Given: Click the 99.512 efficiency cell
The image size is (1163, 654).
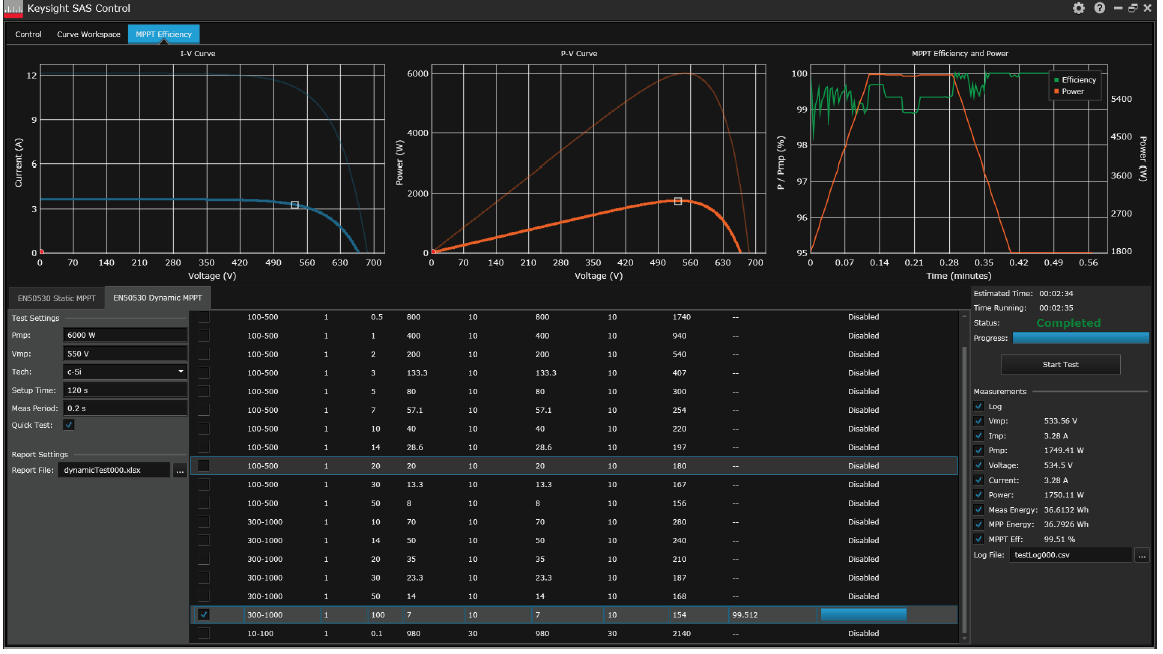Looking at the screenshot, I should click(x=745, y=615).
